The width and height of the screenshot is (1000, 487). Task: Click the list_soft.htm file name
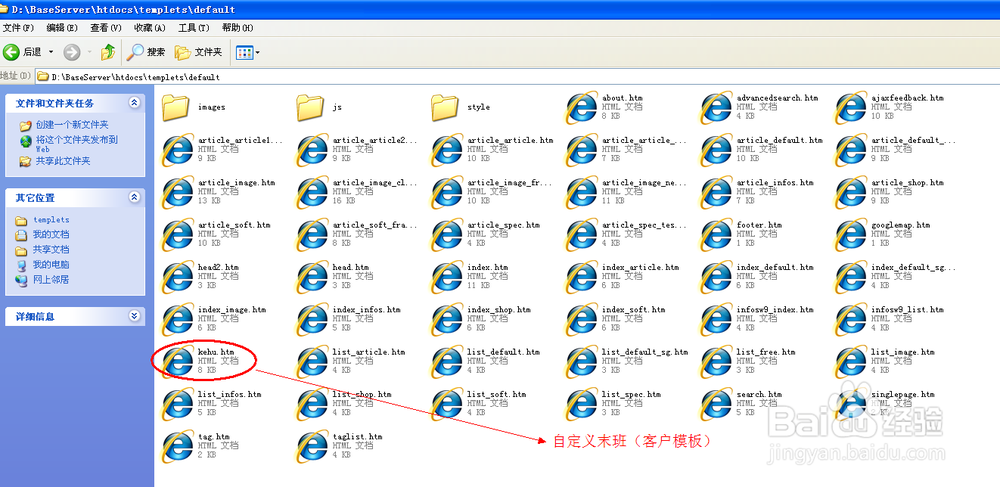coord(496,395)
